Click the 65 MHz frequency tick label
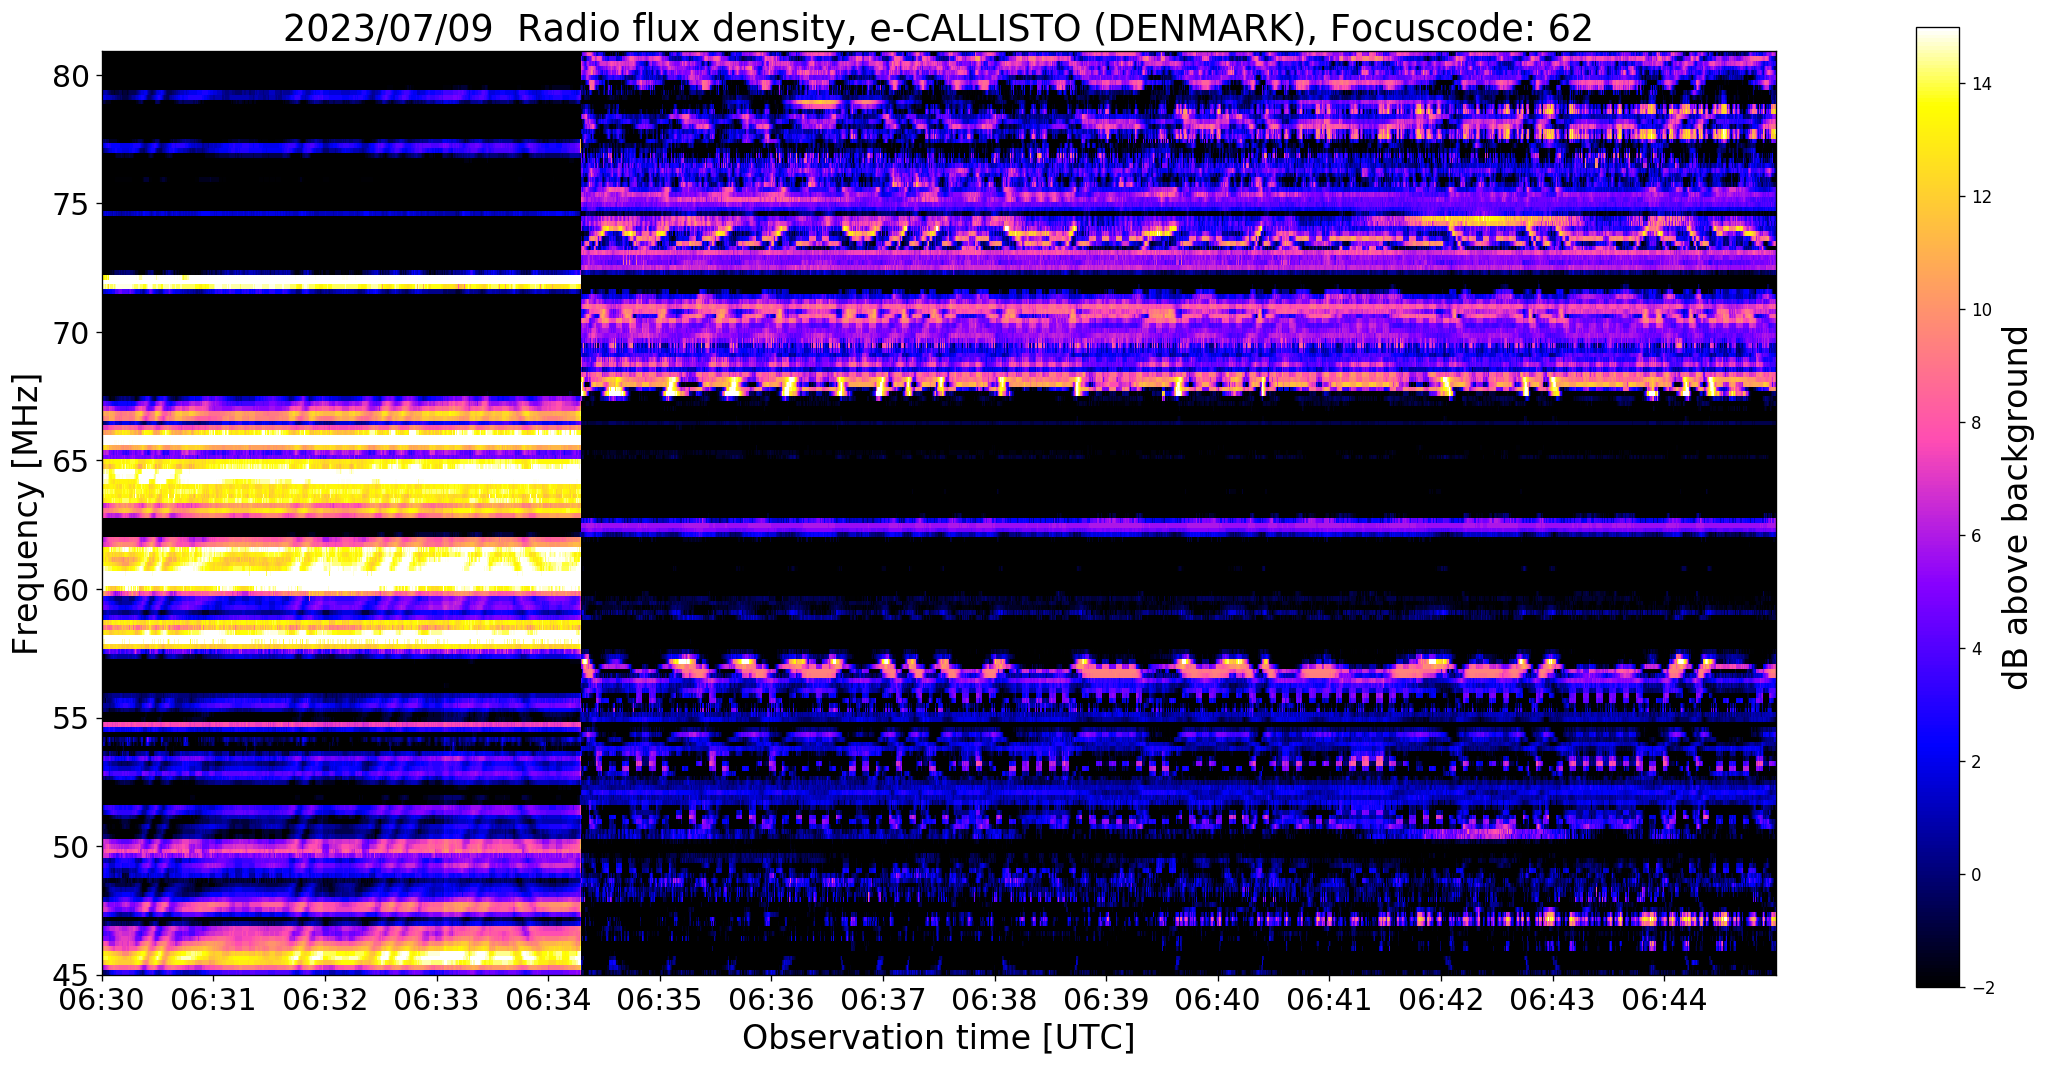Viewport: 2047px width, 1067px height. 71,462
